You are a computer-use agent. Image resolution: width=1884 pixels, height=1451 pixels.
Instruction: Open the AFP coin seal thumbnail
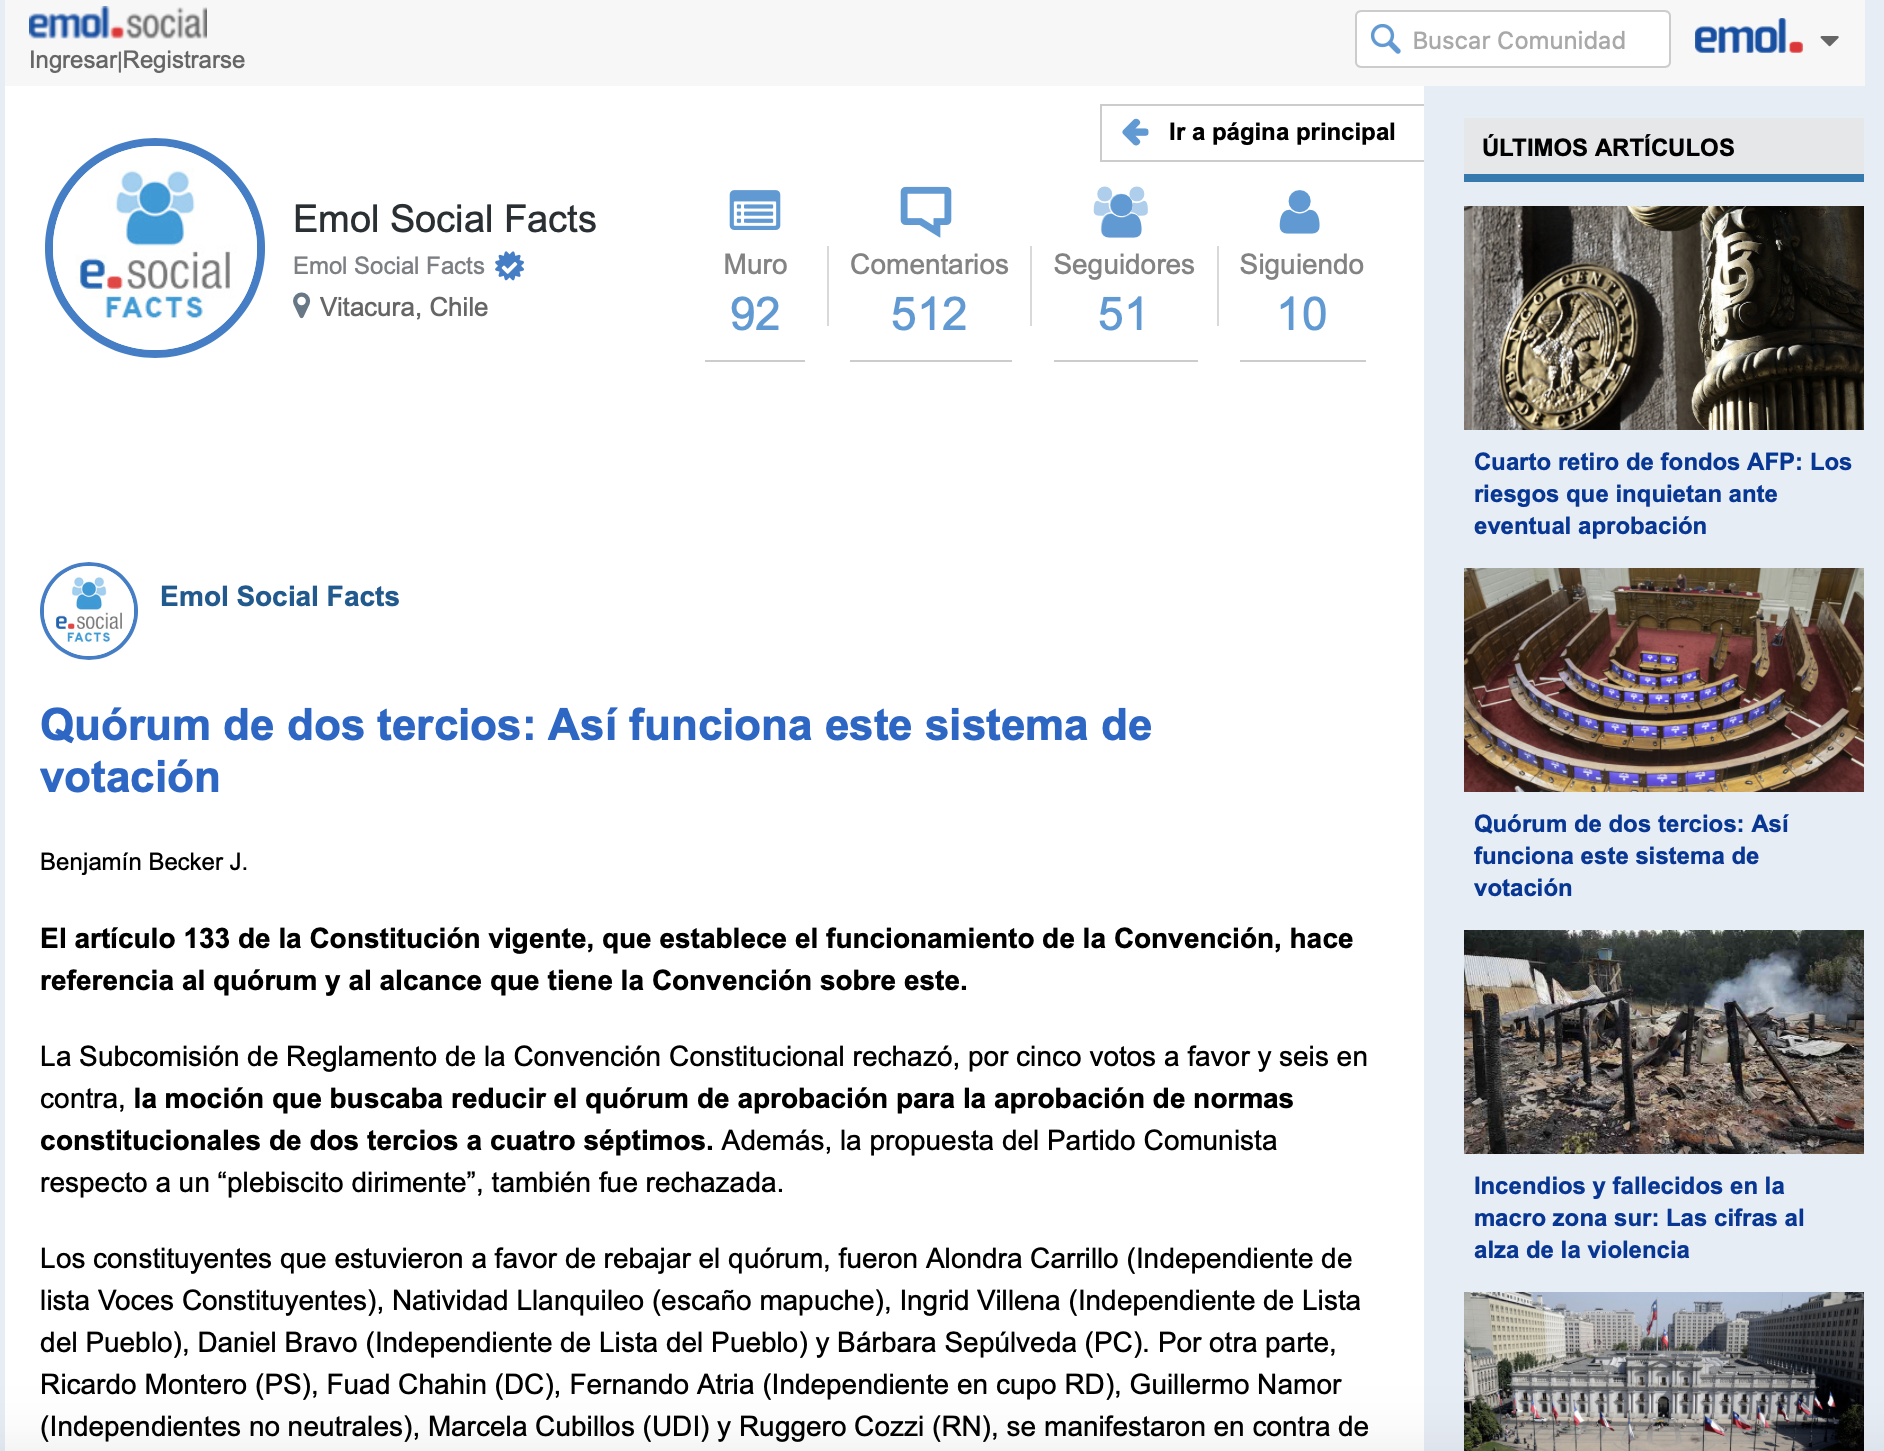(1663, 318)
